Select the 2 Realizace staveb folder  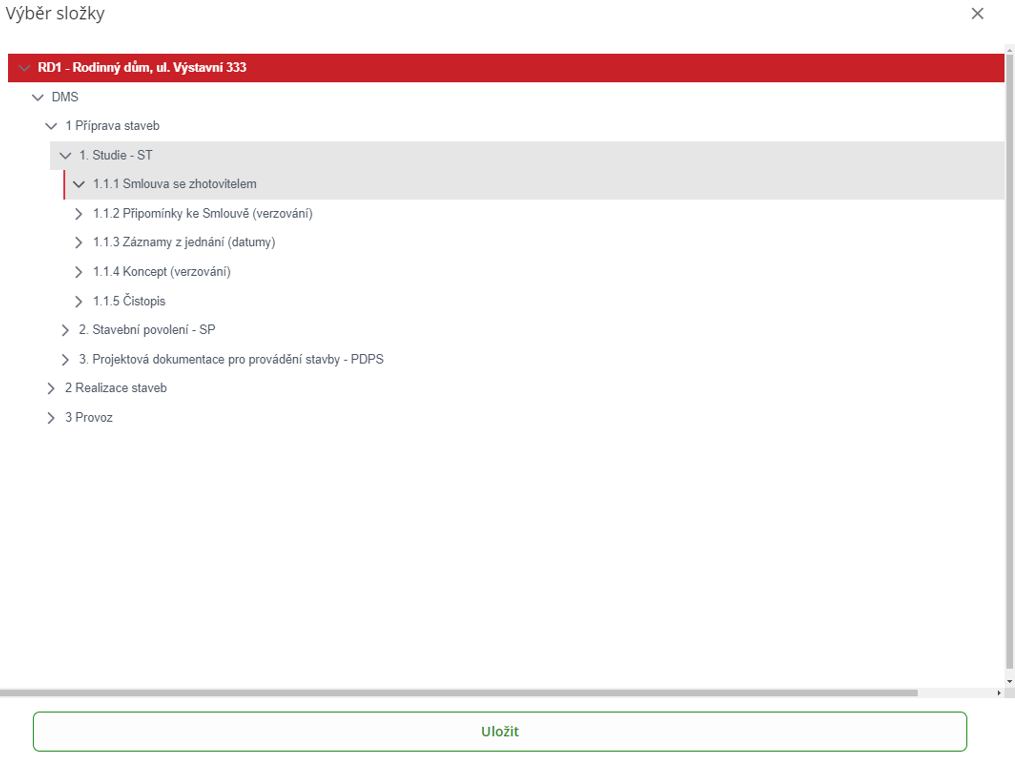pos(116,389)
